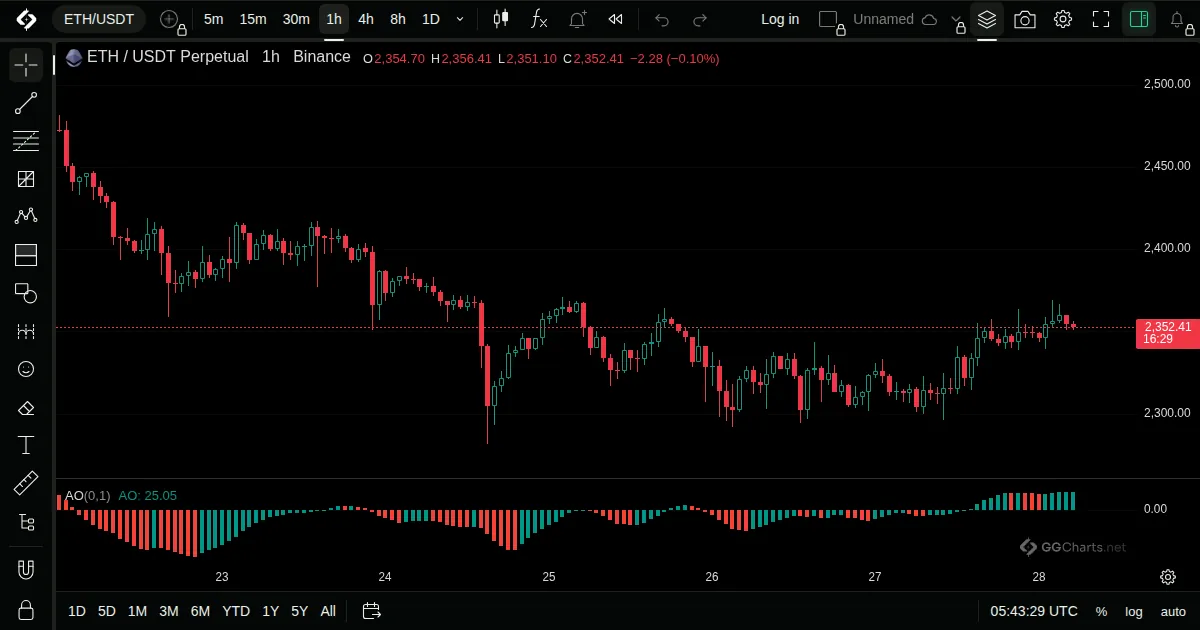Select the text annotation tool
The width and height of the screenshot is (1200, 630).
point(26,445)
